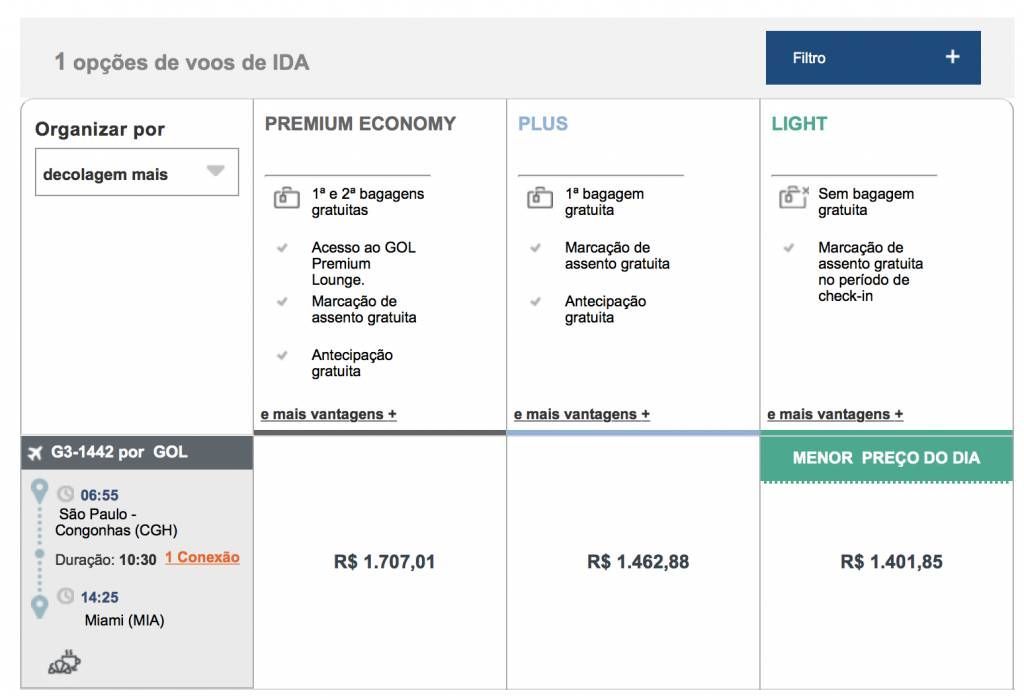Click the São Paulo origin pin icon
The image size is (1024, 700).
pyautogui.click(x=40, y=492)
